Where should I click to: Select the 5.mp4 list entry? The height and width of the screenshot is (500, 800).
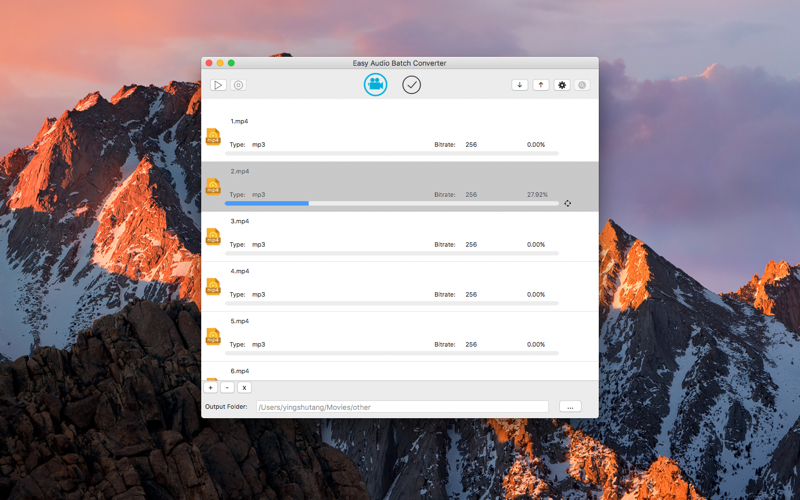(400, 337)
